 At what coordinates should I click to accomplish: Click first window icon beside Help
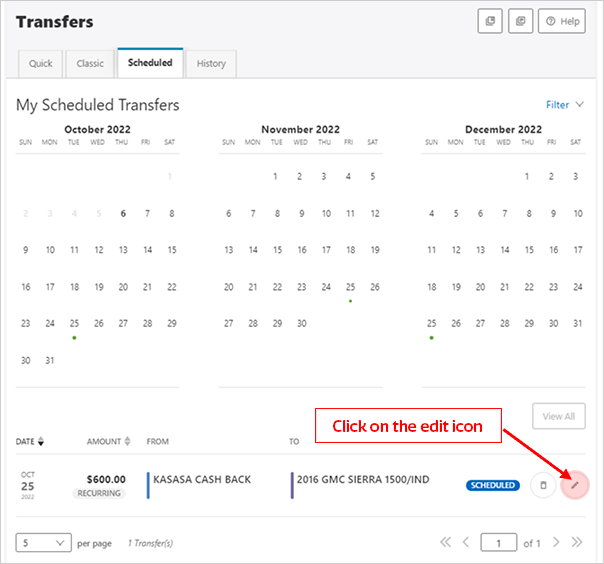(490, 21)
